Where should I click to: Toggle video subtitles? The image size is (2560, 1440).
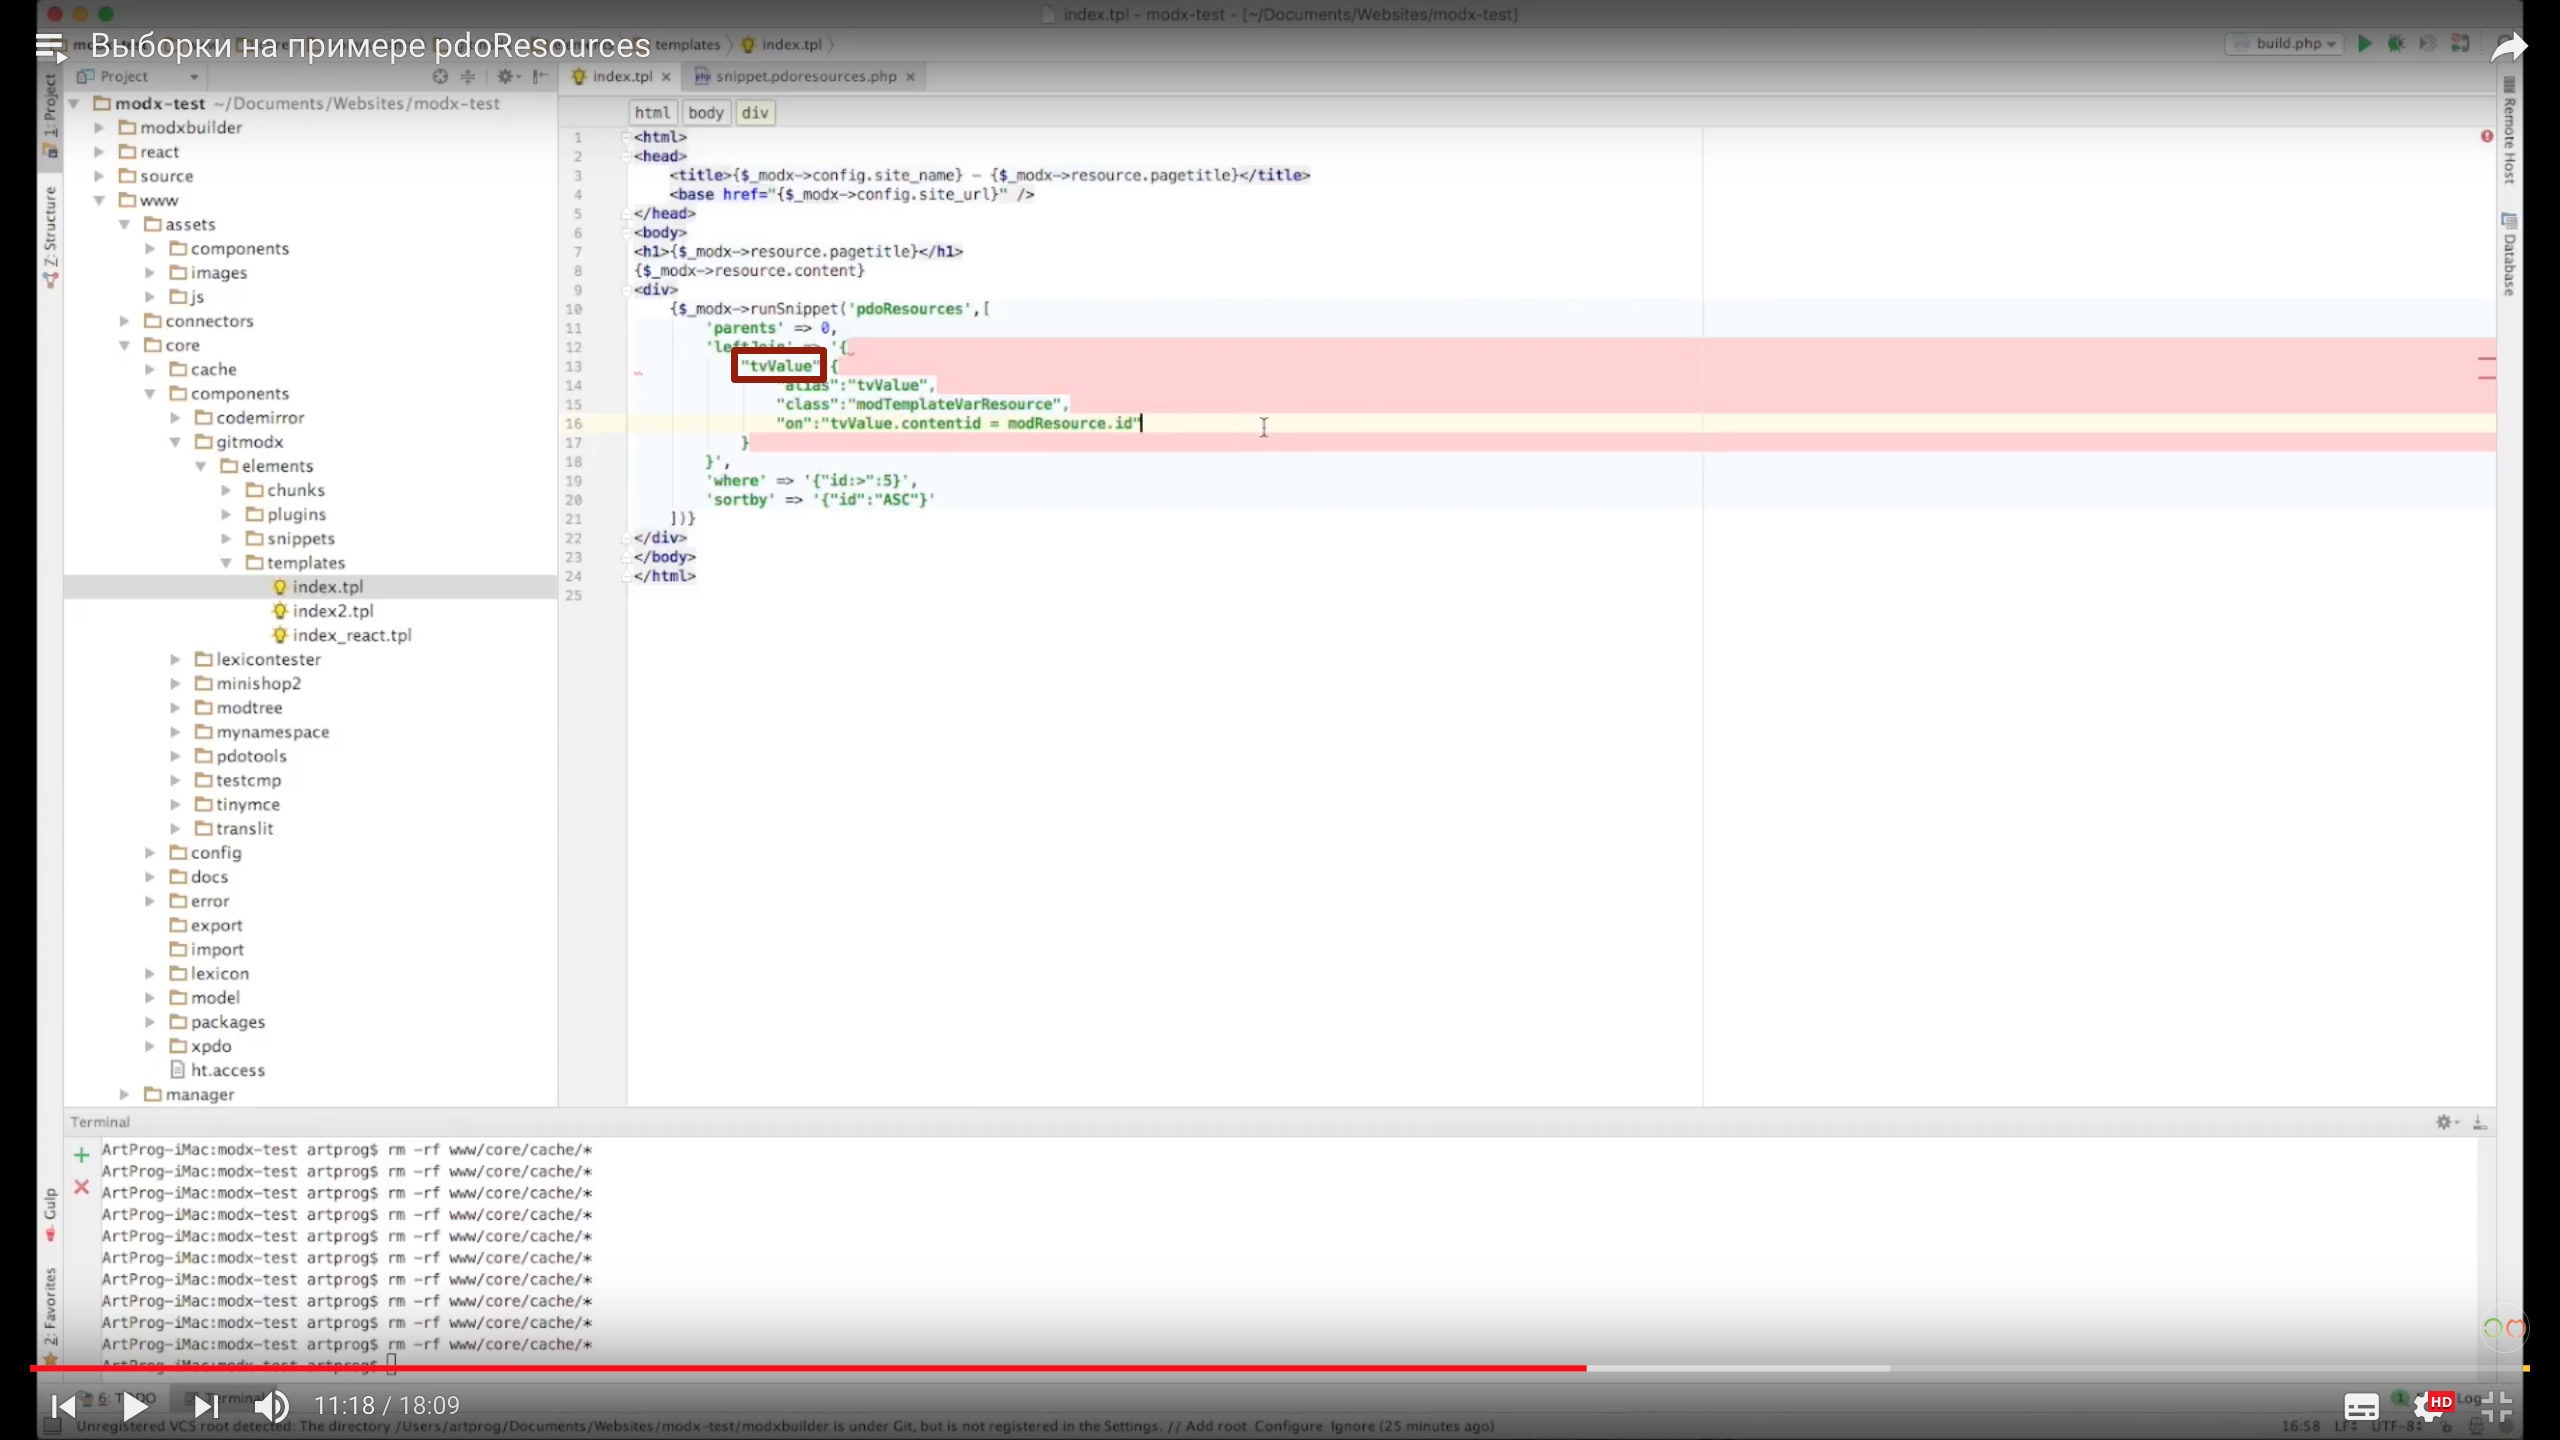tap(2361, 1407)
